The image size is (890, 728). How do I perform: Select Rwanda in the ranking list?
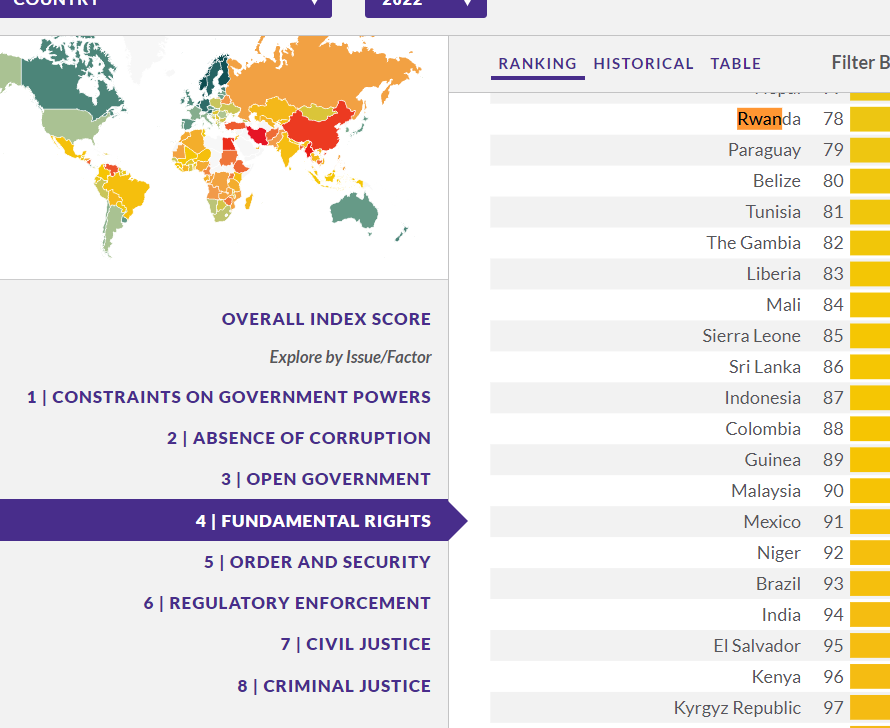click(x=768, y=119)
